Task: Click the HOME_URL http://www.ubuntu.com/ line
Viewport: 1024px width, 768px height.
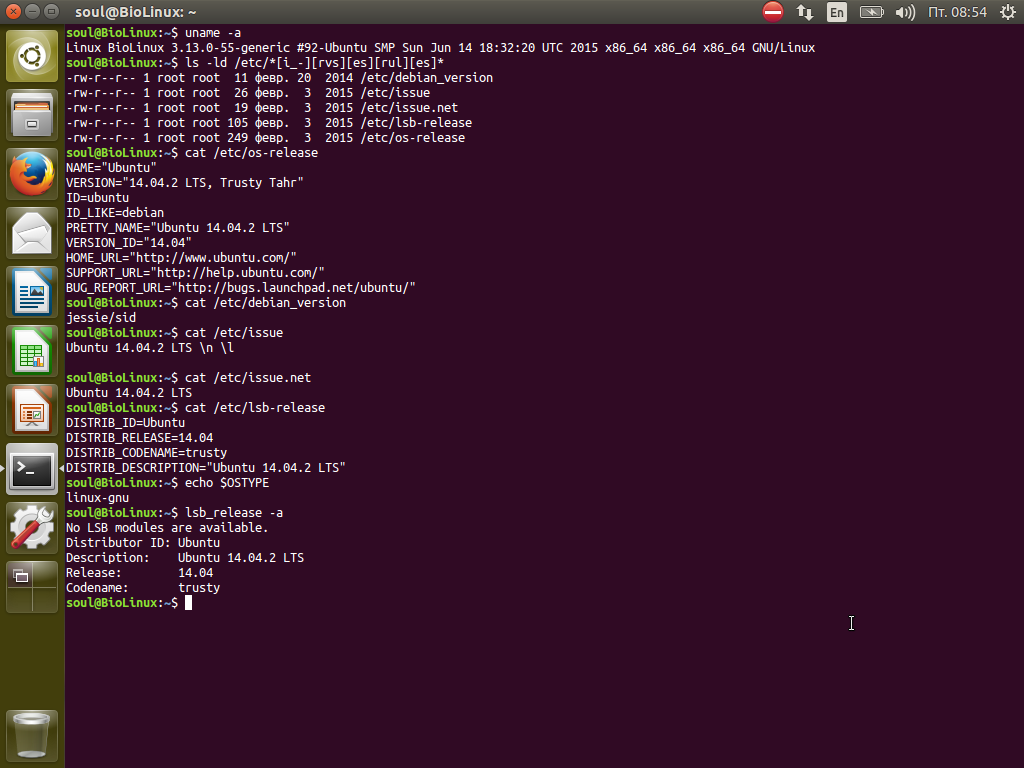Action: (181, 258)
